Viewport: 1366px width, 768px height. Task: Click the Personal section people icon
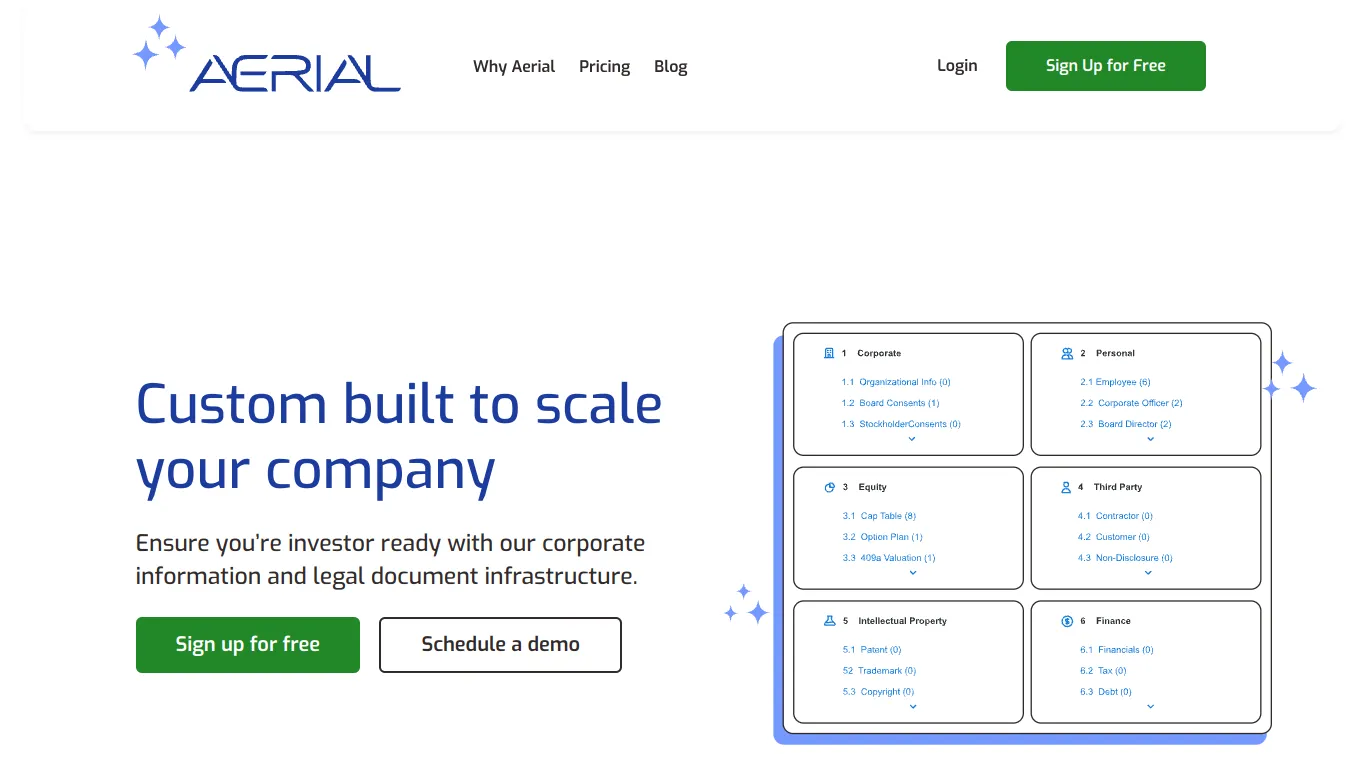click(1067, 352)
